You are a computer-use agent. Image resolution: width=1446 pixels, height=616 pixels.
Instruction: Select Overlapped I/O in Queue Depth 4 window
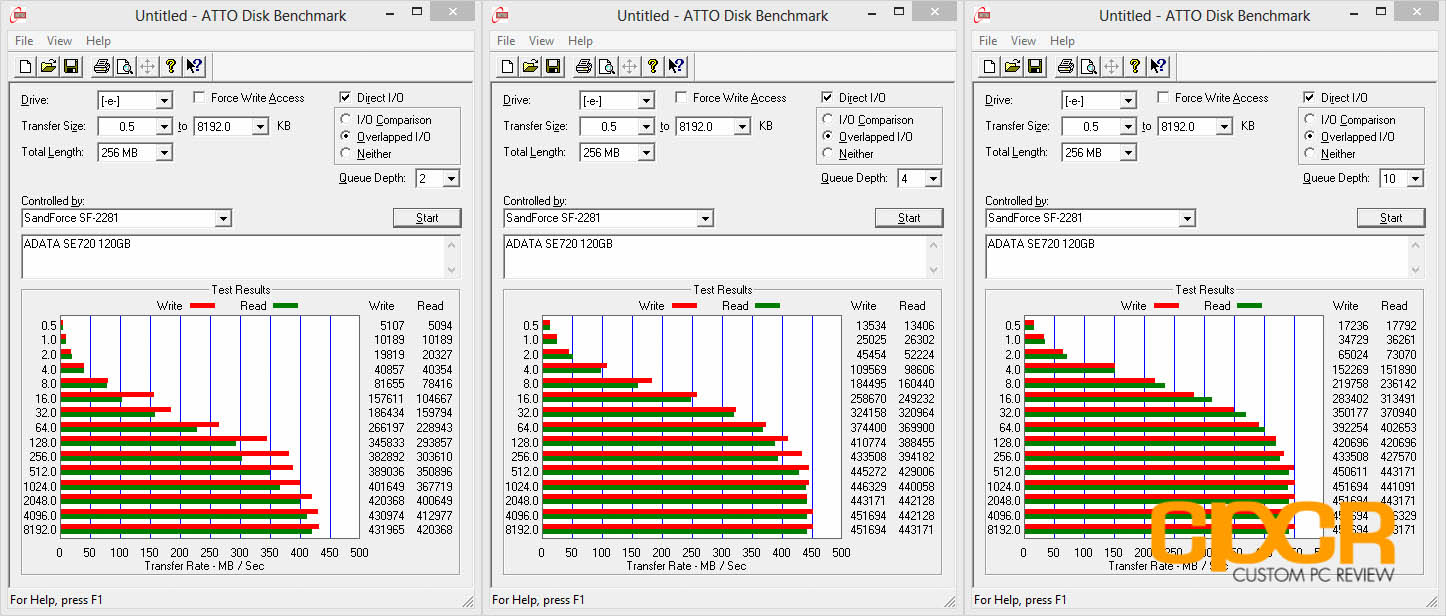pos(829,137)
